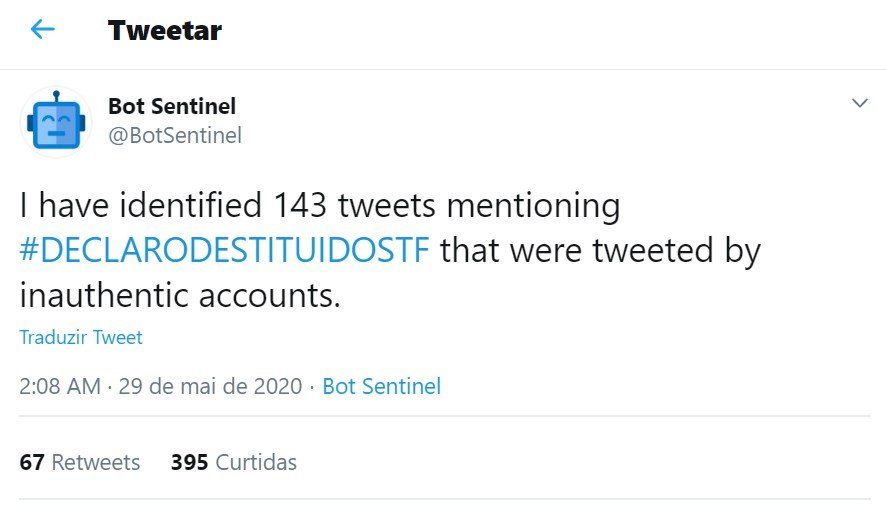
Task: Click the 2:08 AM timestamp
Action: point(60,386)
